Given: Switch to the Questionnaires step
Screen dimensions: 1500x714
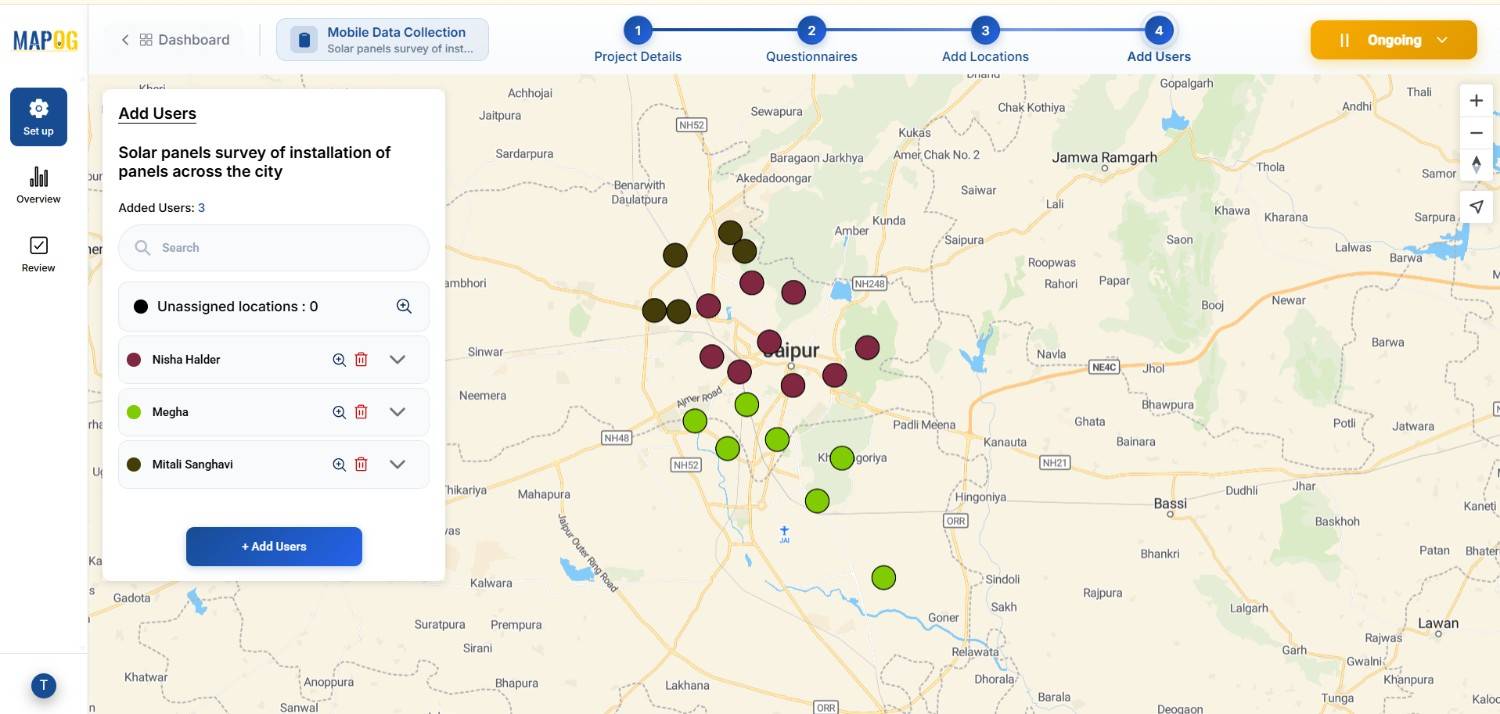Looking at the screenshot, I should coord(811,40).
